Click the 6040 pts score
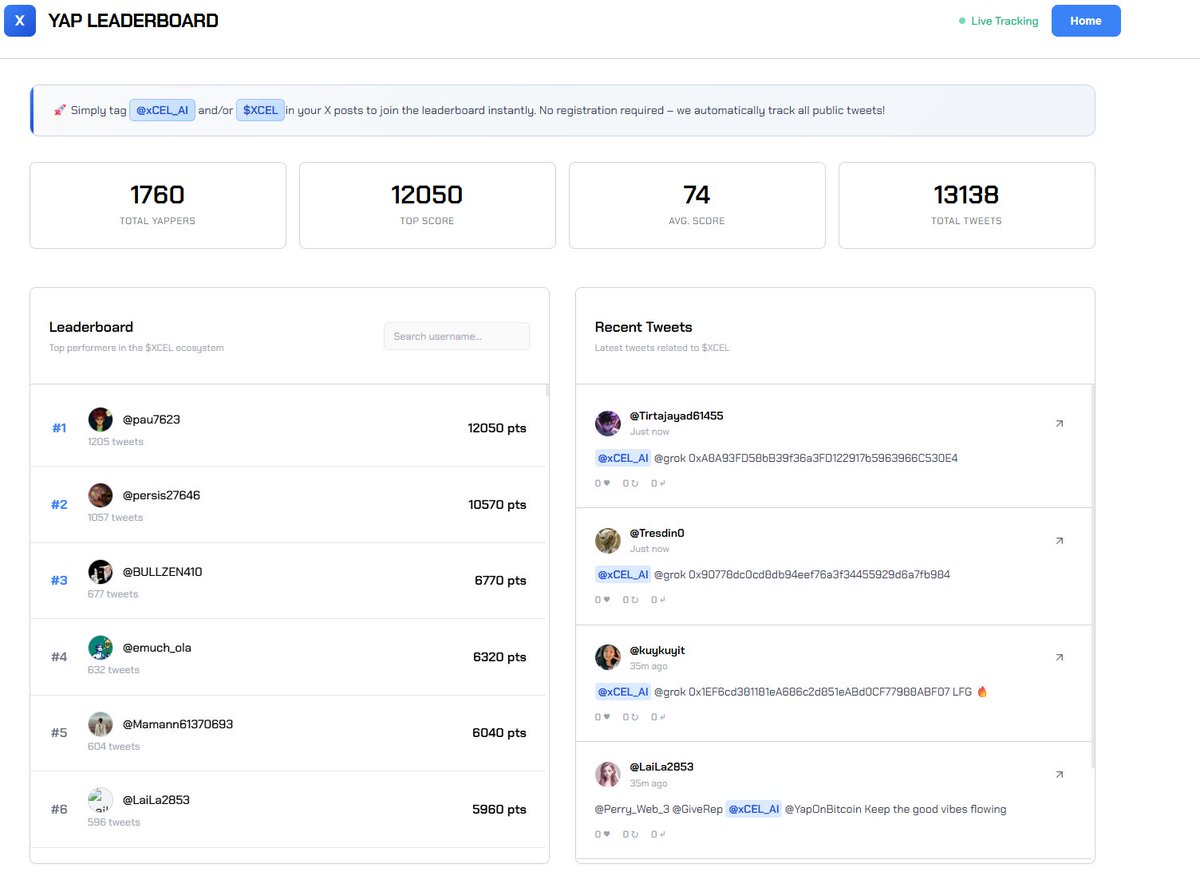 [x=499, y=733]
